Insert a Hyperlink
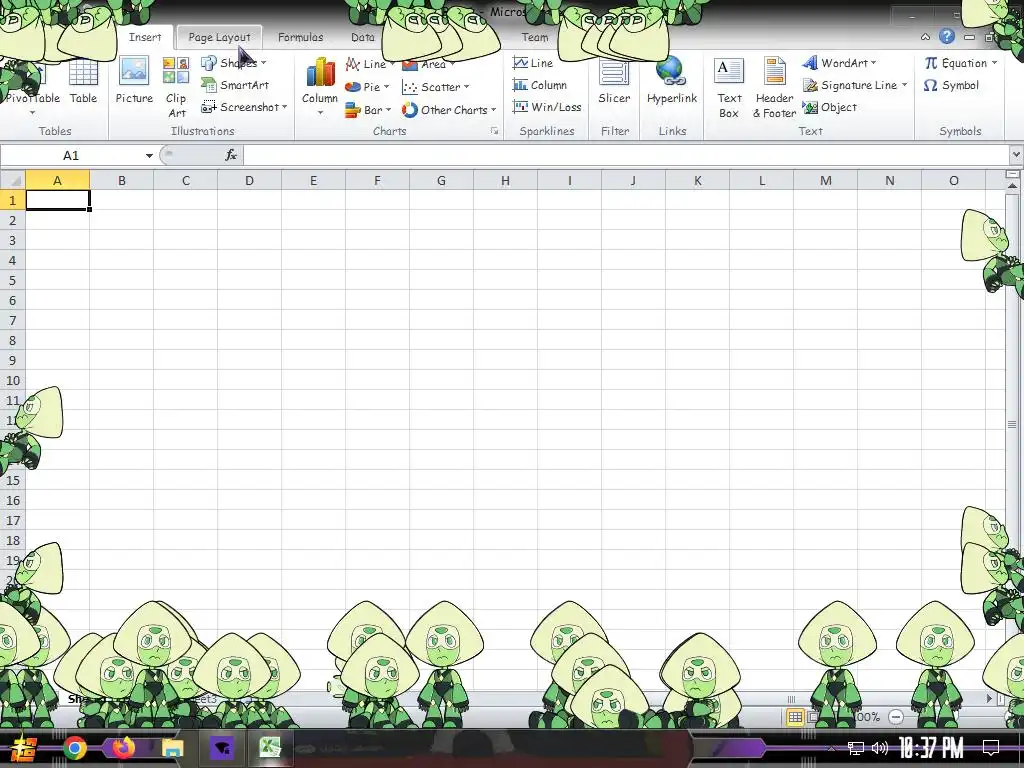1024x768 pixels. click(x=672, y=81)
